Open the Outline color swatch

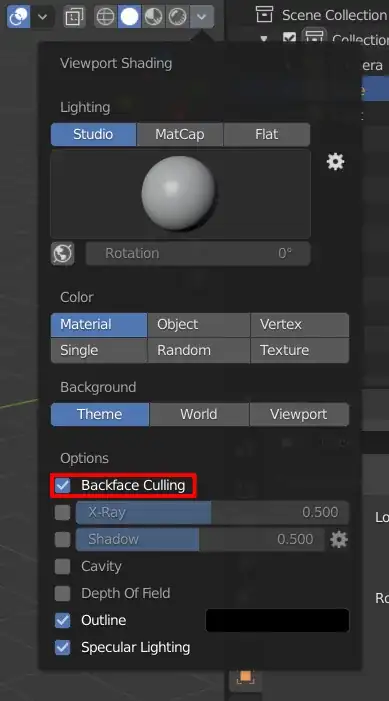coord(277,621)
